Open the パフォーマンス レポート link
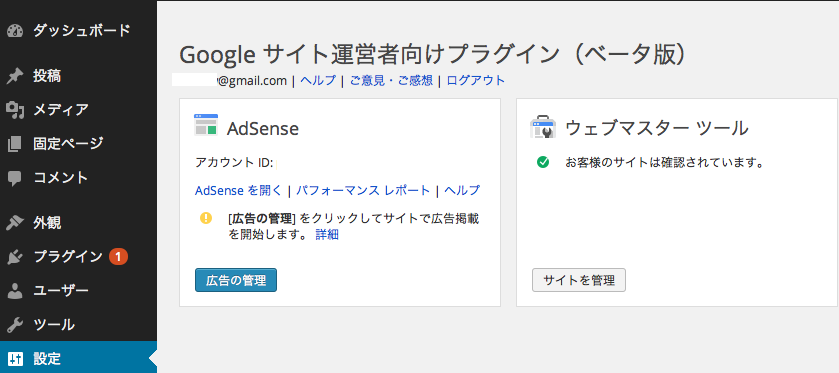The width and height of the screenshot is (839, 373). coord(363,191)
